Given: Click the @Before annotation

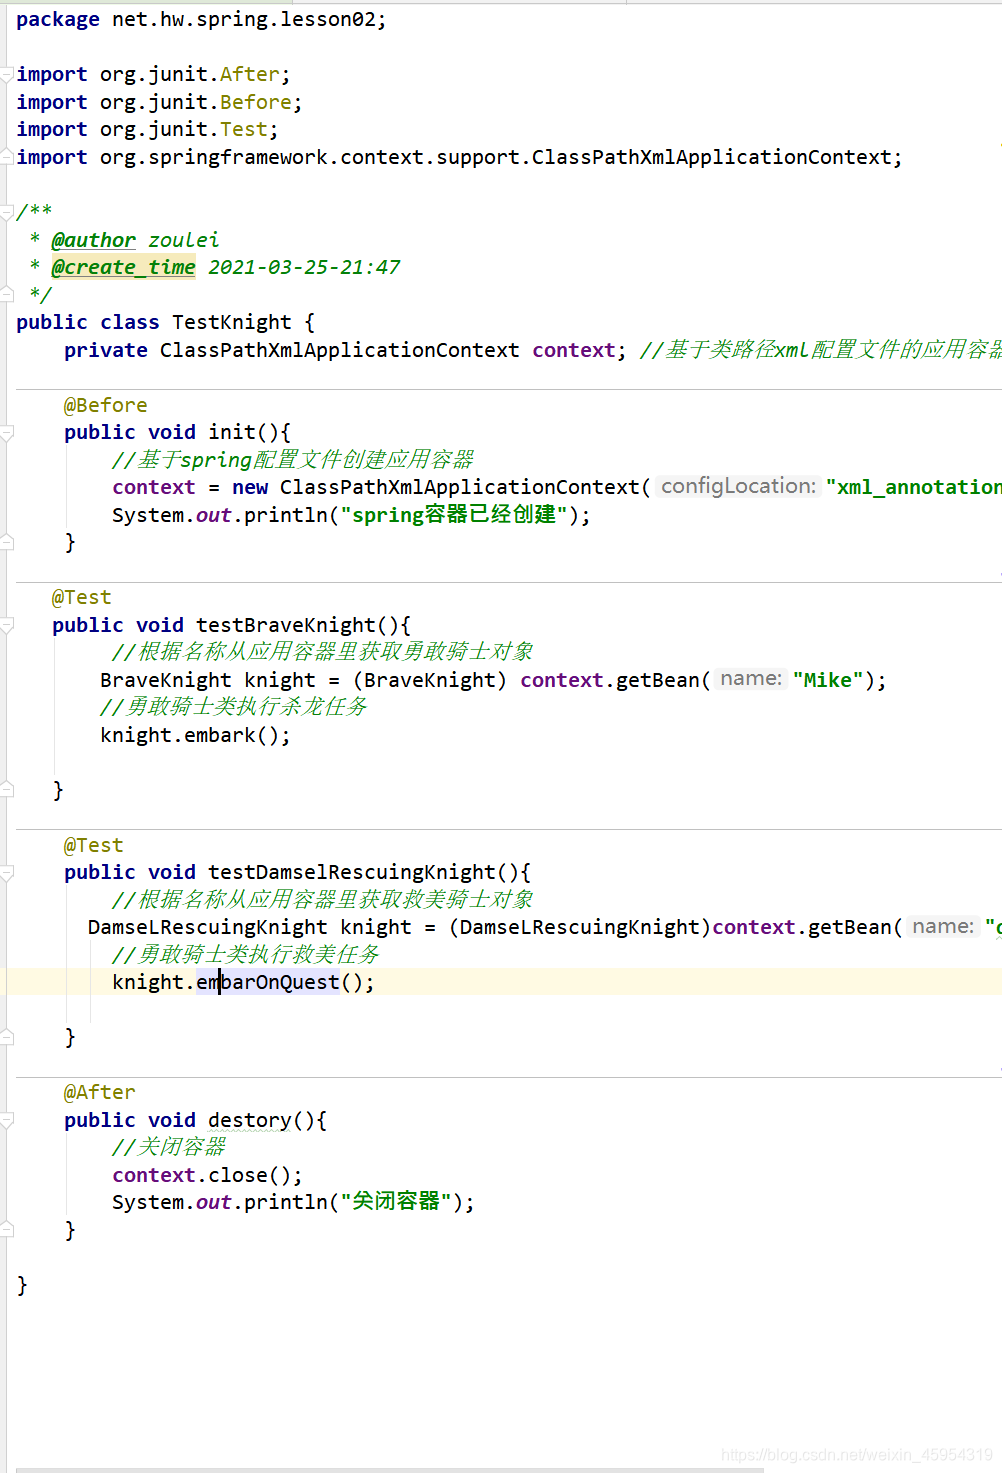Looking at the screenshot, I should [106, 405].
